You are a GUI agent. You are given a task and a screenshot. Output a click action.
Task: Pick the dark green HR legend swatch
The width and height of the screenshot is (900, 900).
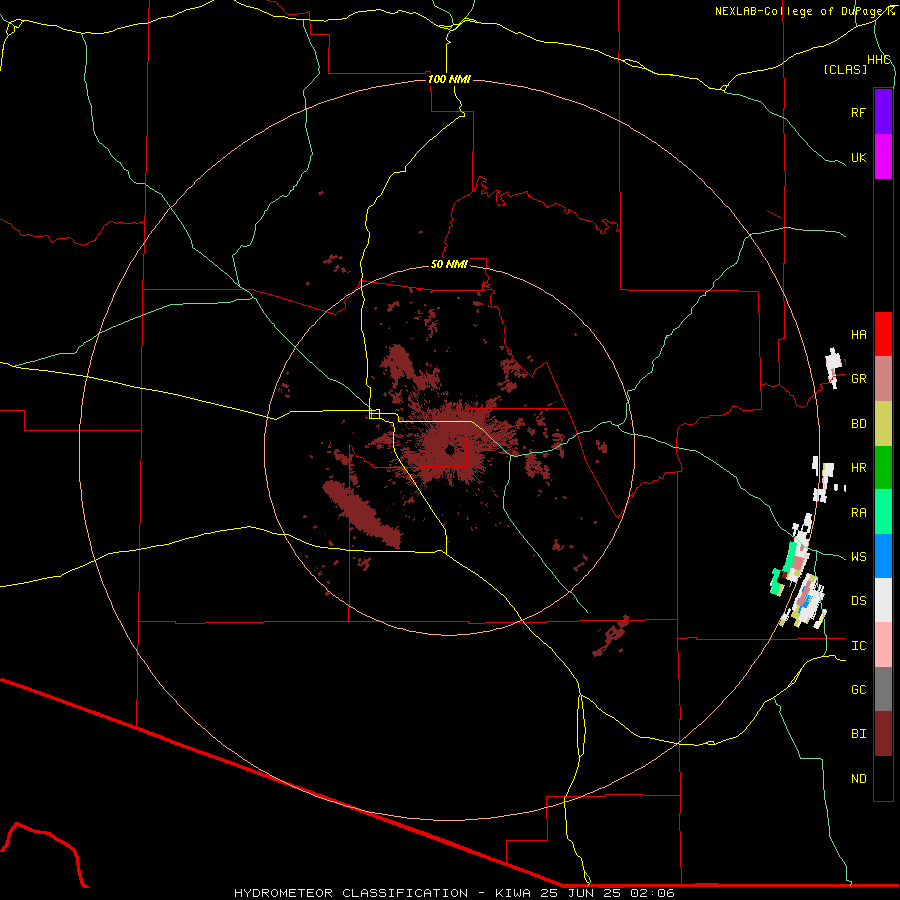pyautogui.click(x=883, y=468)
